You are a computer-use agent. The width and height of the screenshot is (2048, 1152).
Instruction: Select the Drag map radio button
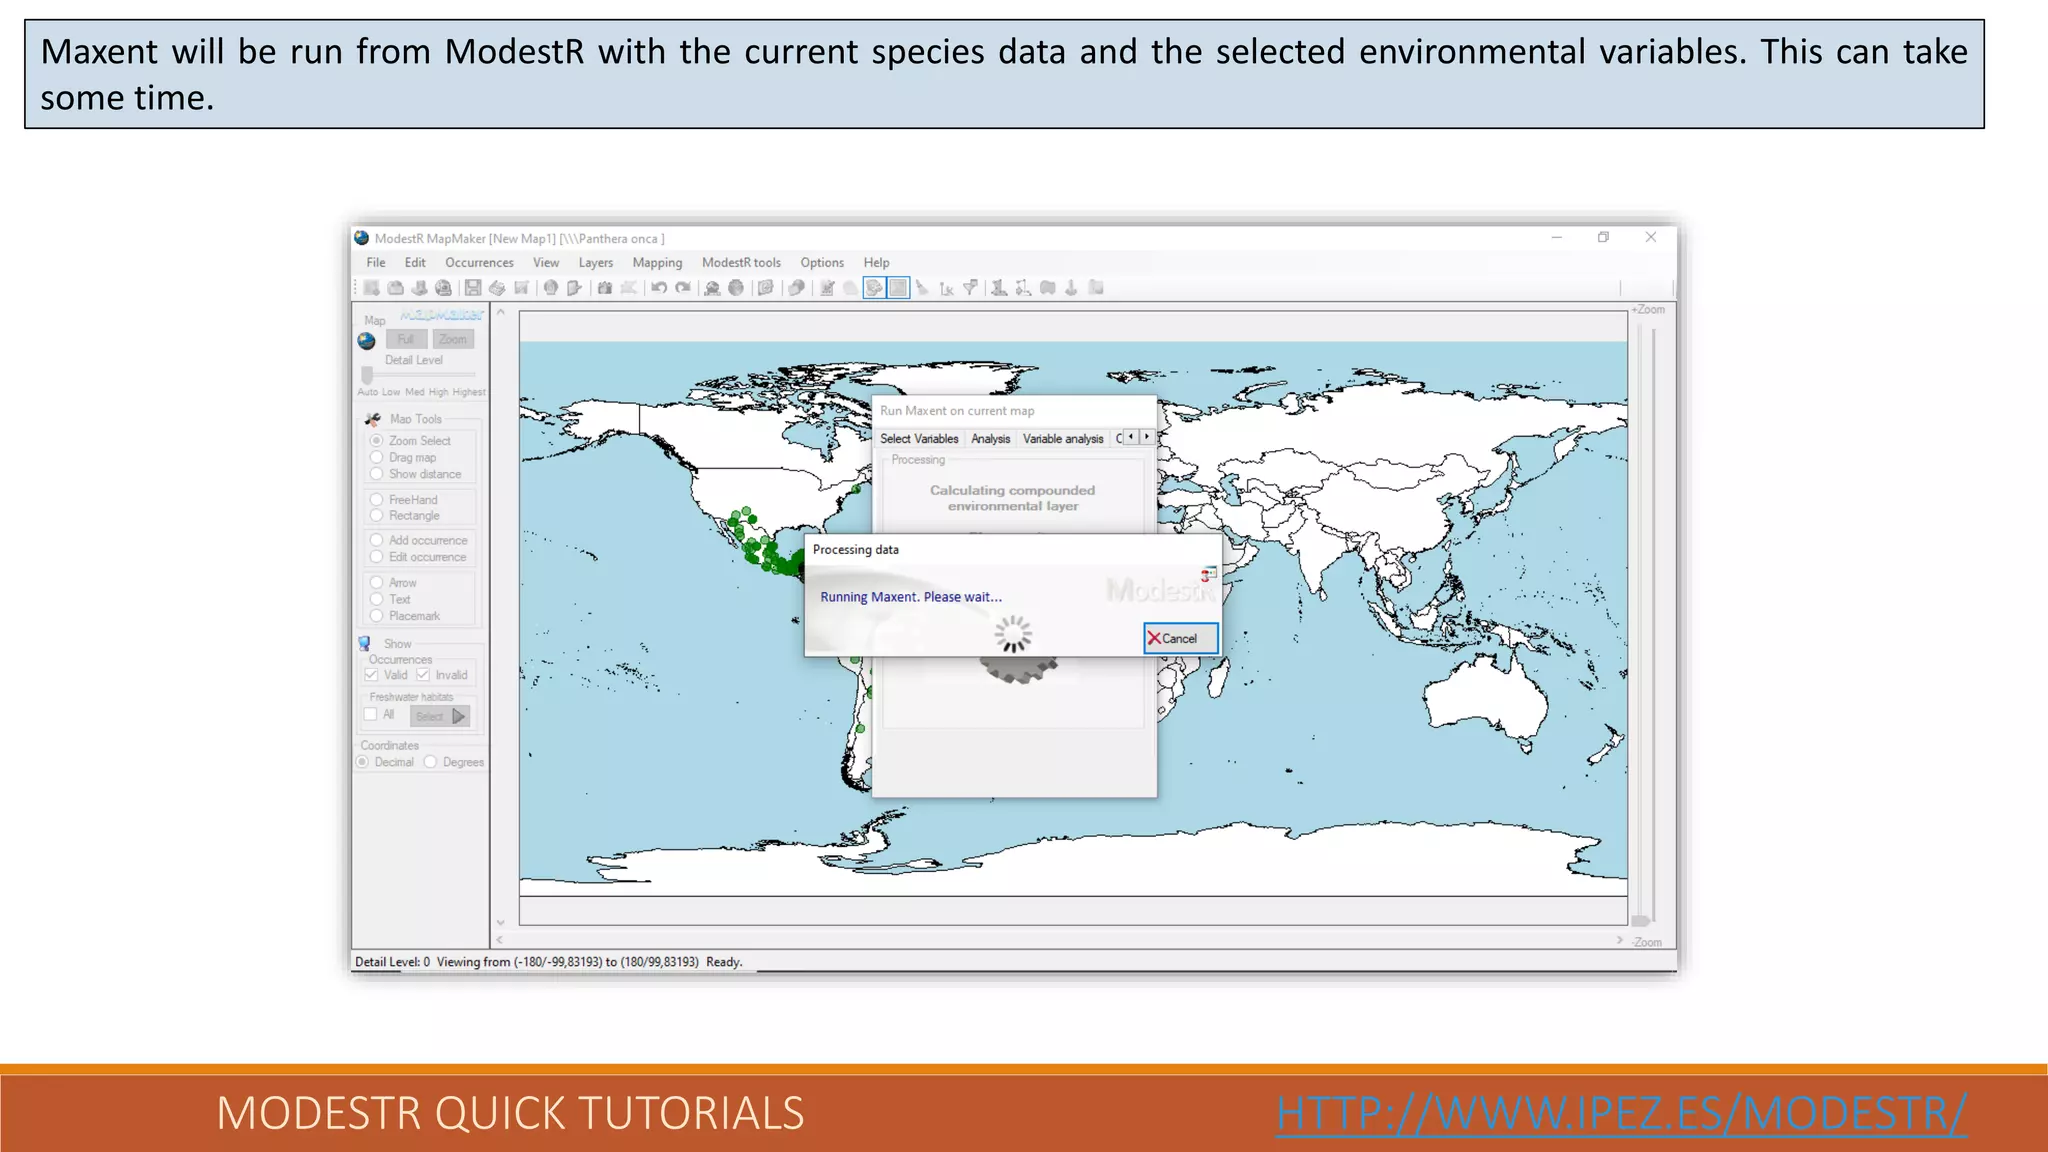(377, 457)
